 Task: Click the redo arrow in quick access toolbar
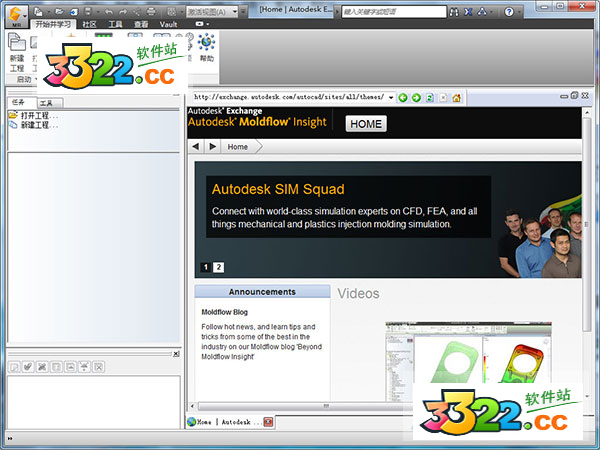coord(123,12)
